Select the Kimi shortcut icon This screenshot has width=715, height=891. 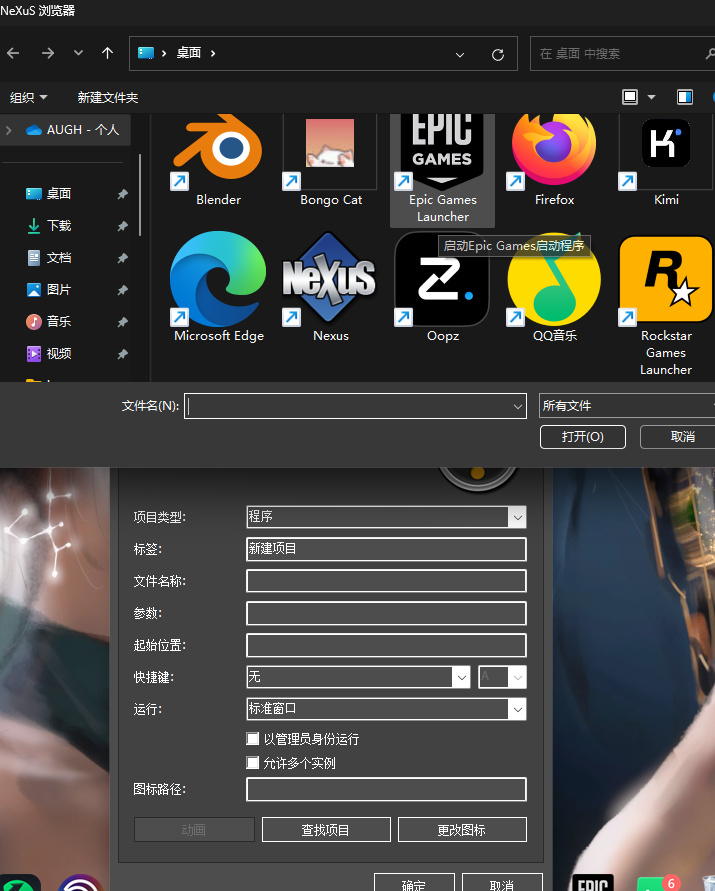click(x=666, y=153)
